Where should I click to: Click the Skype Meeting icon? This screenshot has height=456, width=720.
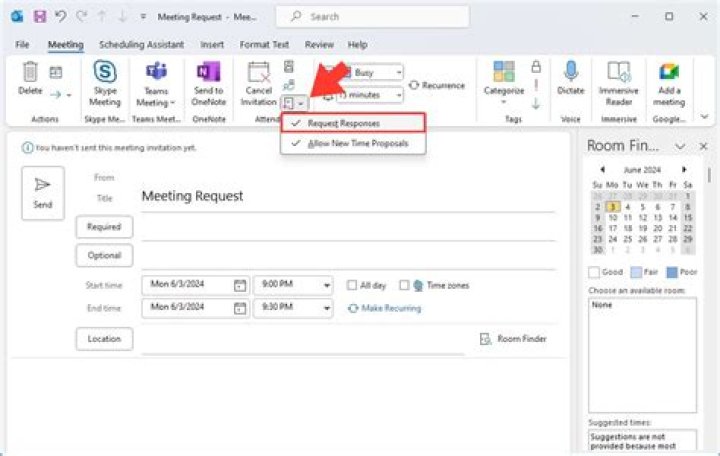pyautogui.click(x=105, y=72)
